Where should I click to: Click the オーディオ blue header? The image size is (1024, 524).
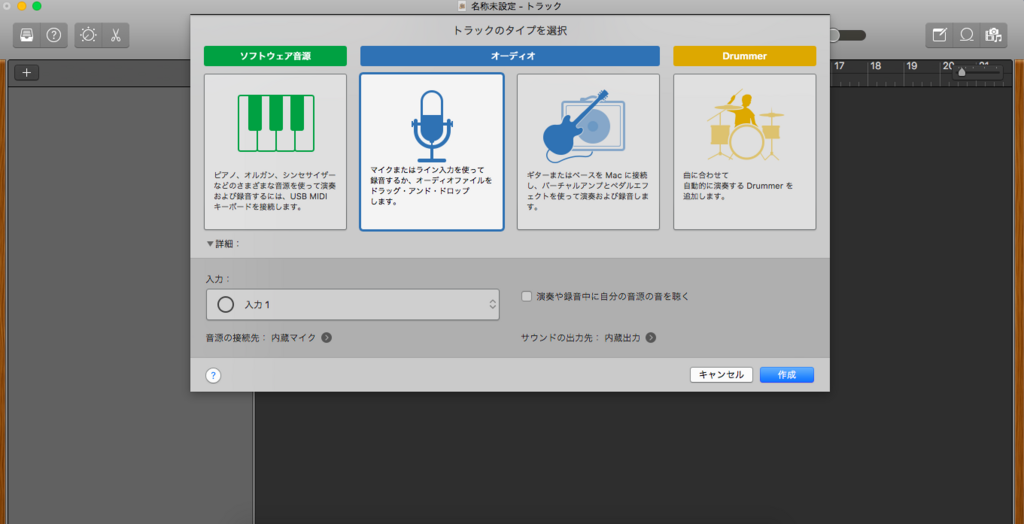tap(510, 56)
